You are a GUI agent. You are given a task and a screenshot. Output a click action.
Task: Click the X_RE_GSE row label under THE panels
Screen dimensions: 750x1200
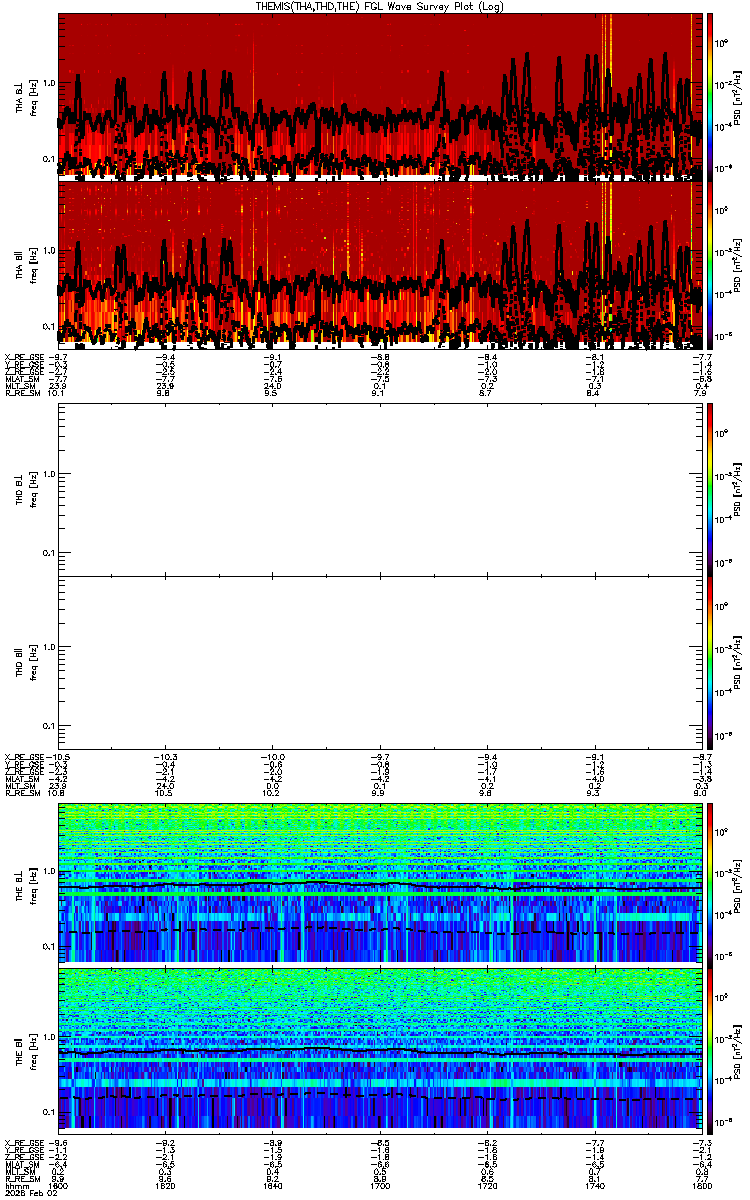(24, 1143)
